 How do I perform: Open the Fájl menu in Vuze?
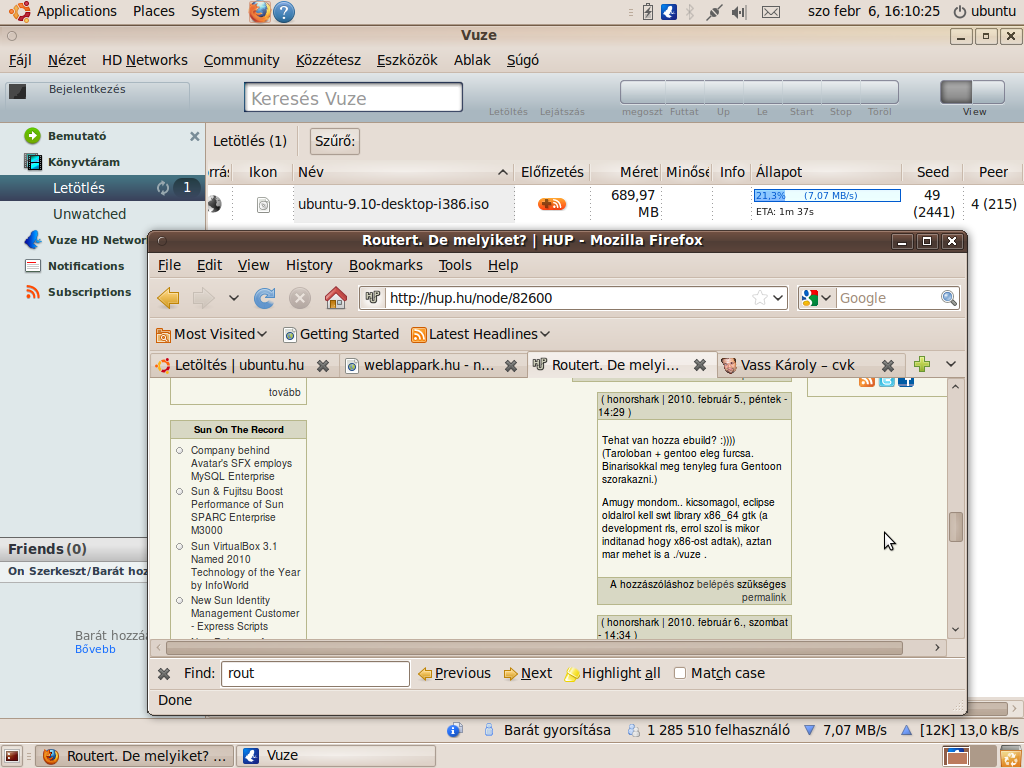[20, 60]
